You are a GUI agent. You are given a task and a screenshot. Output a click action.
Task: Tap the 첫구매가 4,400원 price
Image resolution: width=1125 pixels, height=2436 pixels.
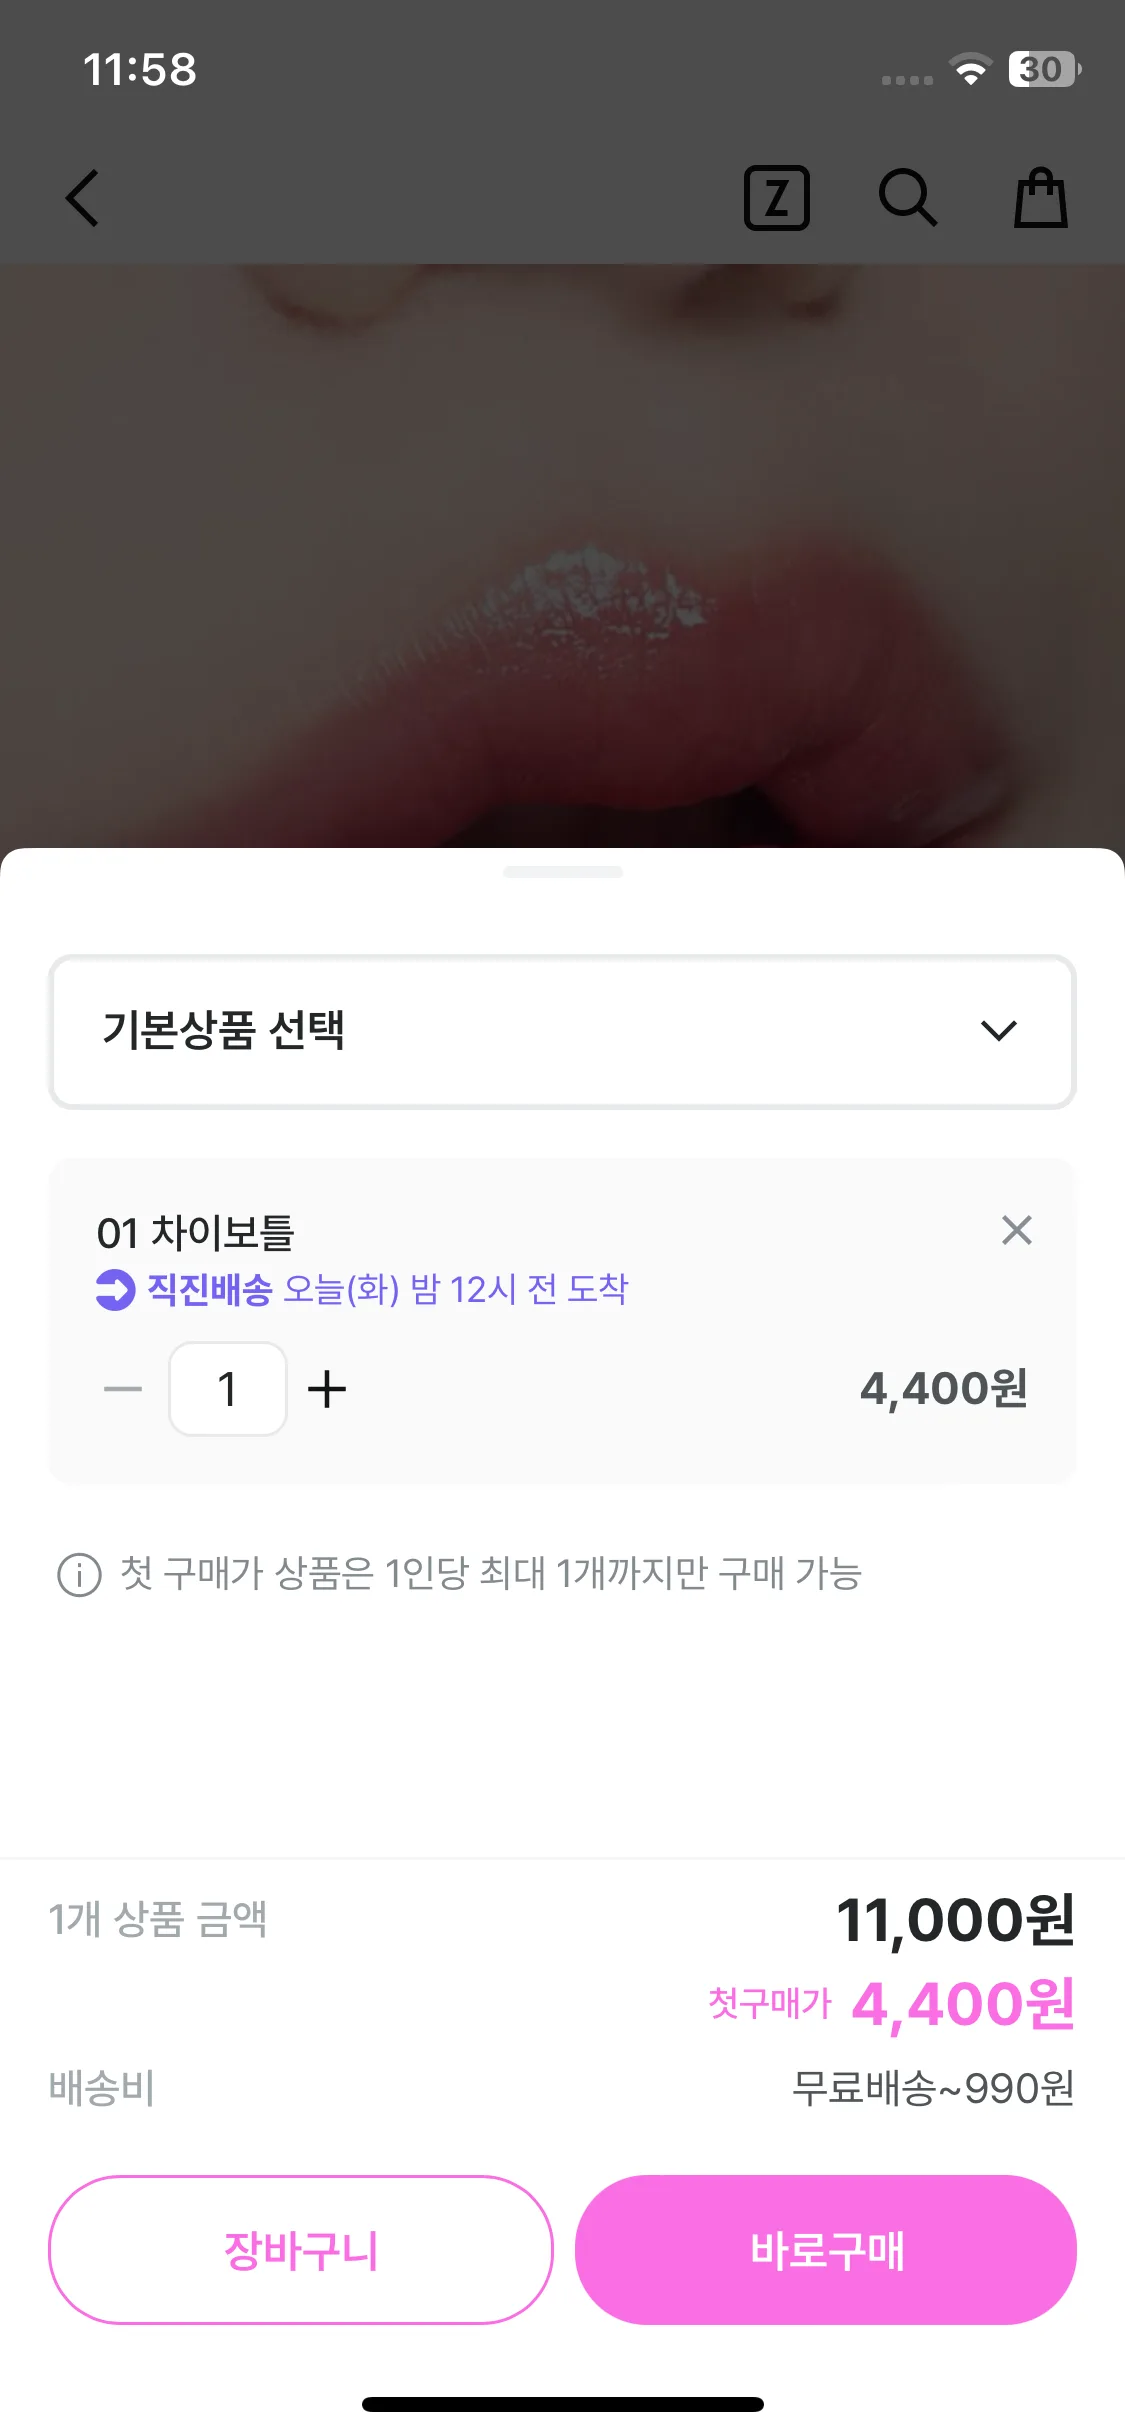click(x=962, y=2004)
